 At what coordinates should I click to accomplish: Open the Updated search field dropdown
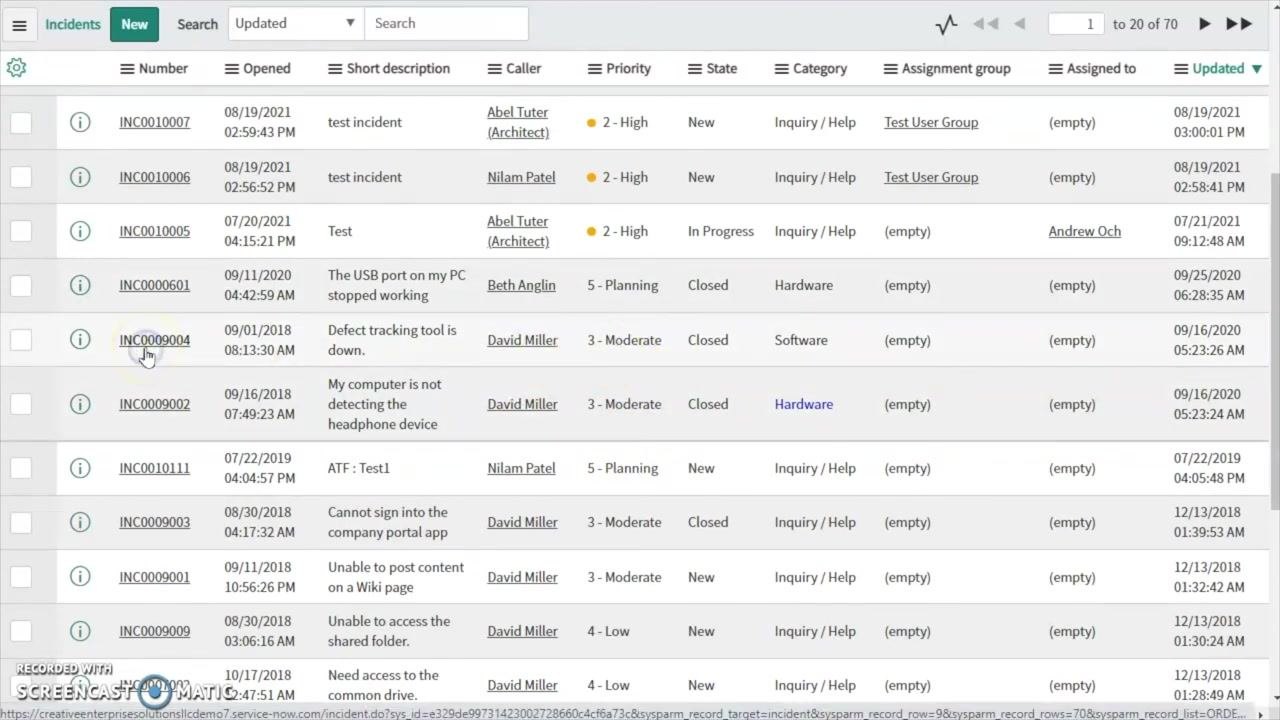coord(296,24)
